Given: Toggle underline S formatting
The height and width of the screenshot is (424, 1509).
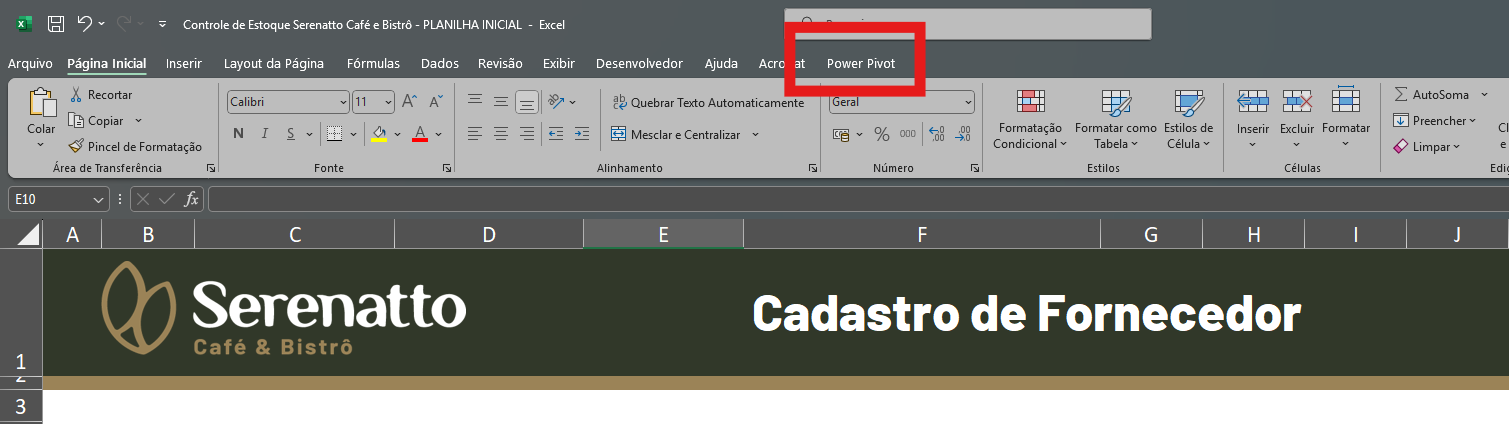Looking at the screenshot, I should tap(291, 134).
